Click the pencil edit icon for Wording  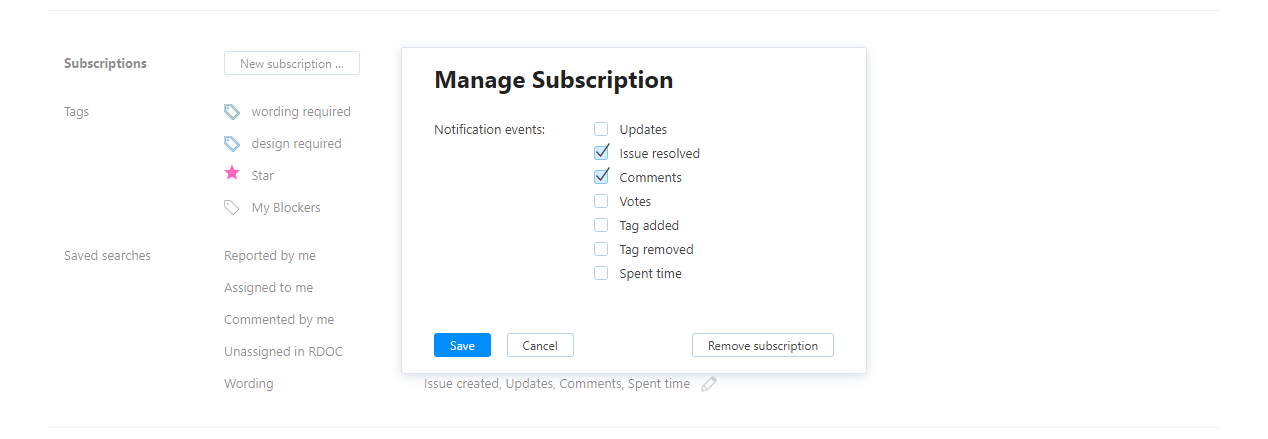point(709,384)
